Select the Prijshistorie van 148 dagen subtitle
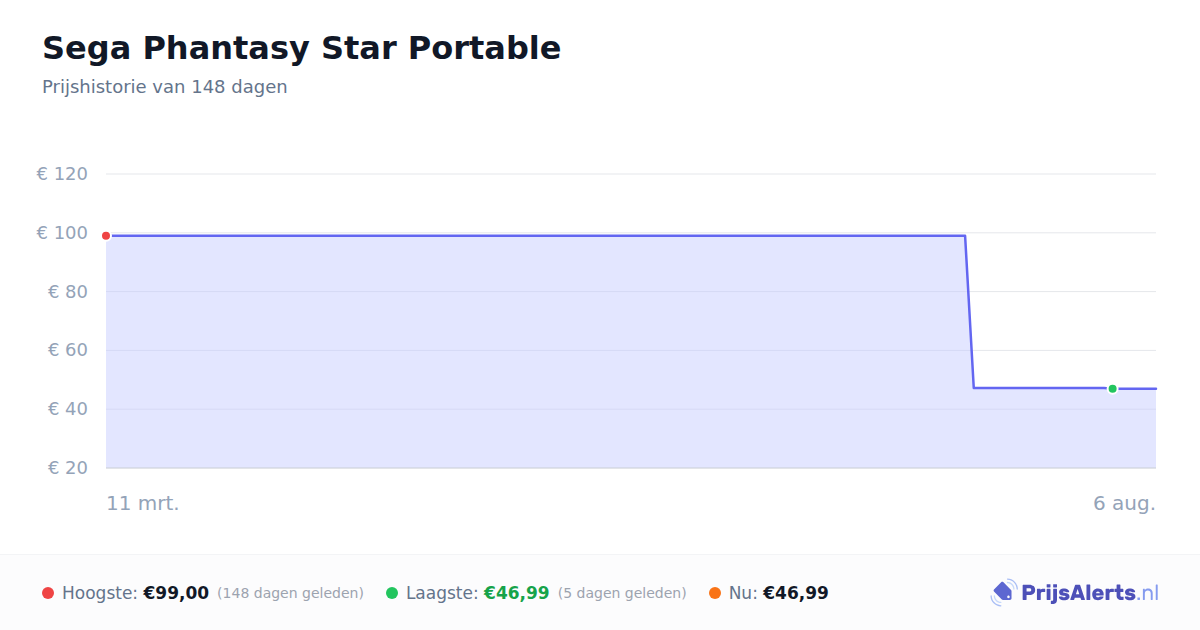The width and height of the screenshot is (1200, 630). [165, 87]
